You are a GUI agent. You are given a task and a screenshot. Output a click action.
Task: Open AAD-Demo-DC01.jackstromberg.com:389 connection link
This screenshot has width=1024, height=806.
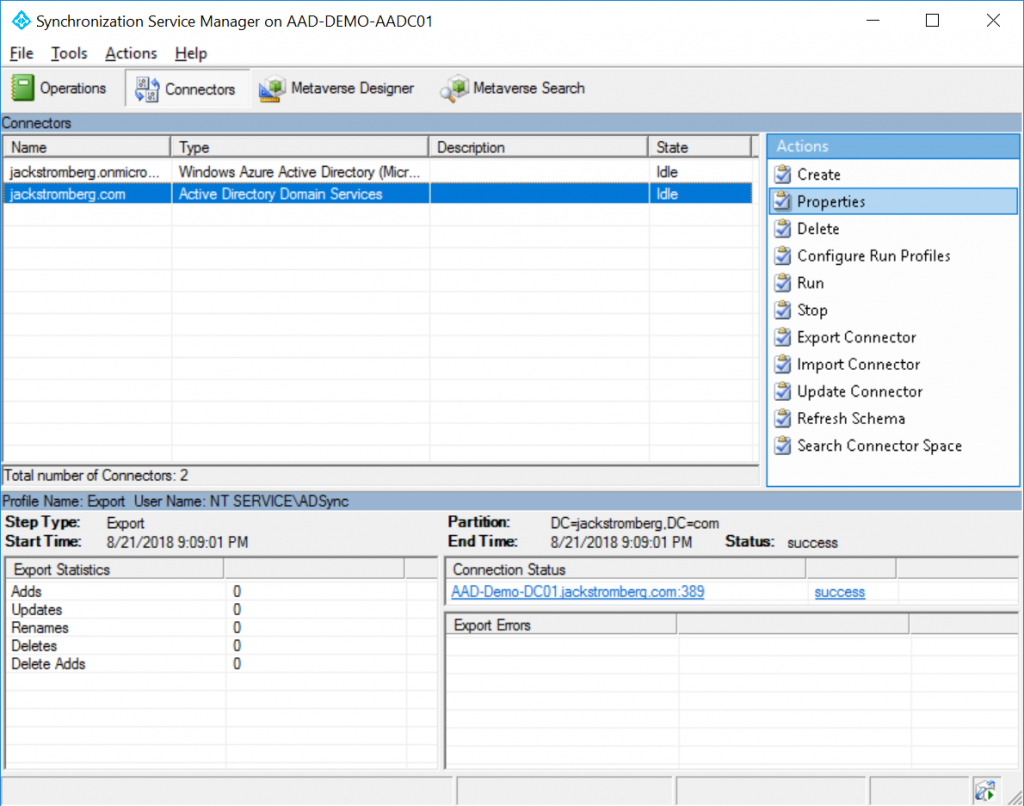pyautogui.click(x=578, y=592)
